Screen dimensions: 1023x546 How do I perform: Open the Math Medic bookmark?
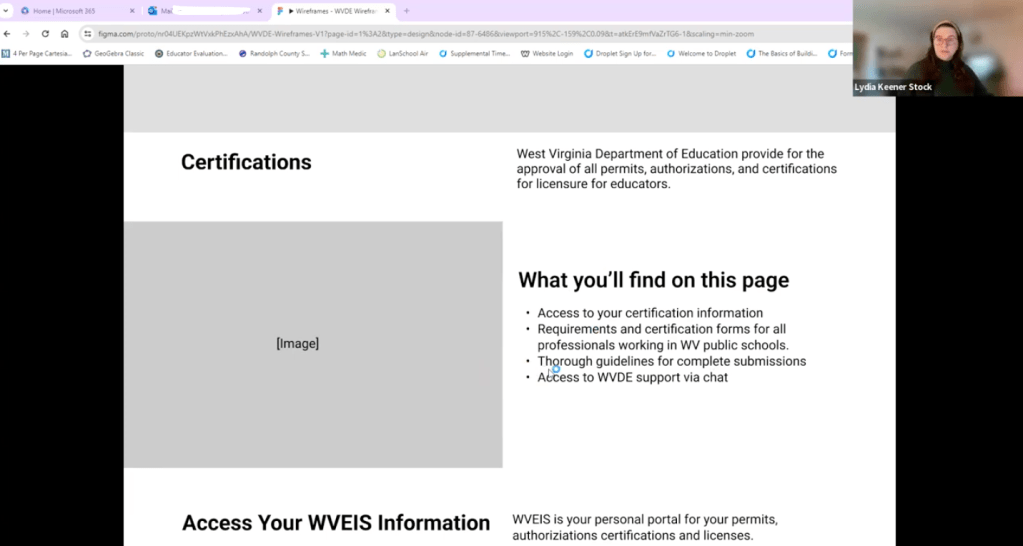pos(343,53)
